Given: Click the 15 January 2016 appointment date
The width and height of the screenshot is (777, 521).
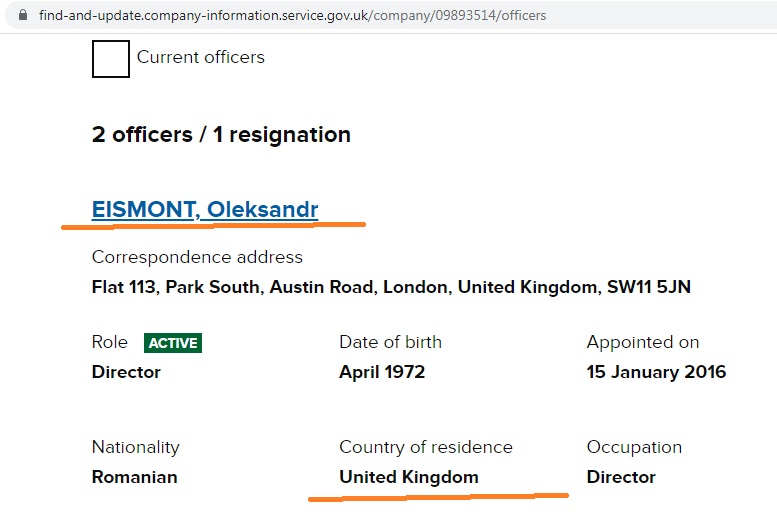Looking at the screenshot, I should [x=656, y=372].
